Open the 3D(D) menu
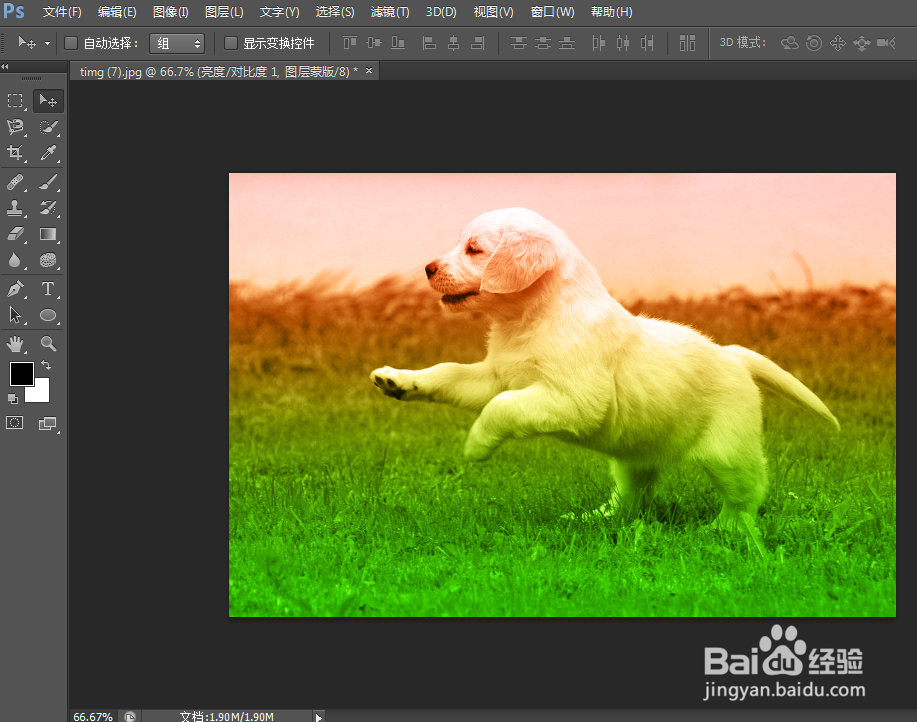The image size is (917, 722). (x=441, y=12)
